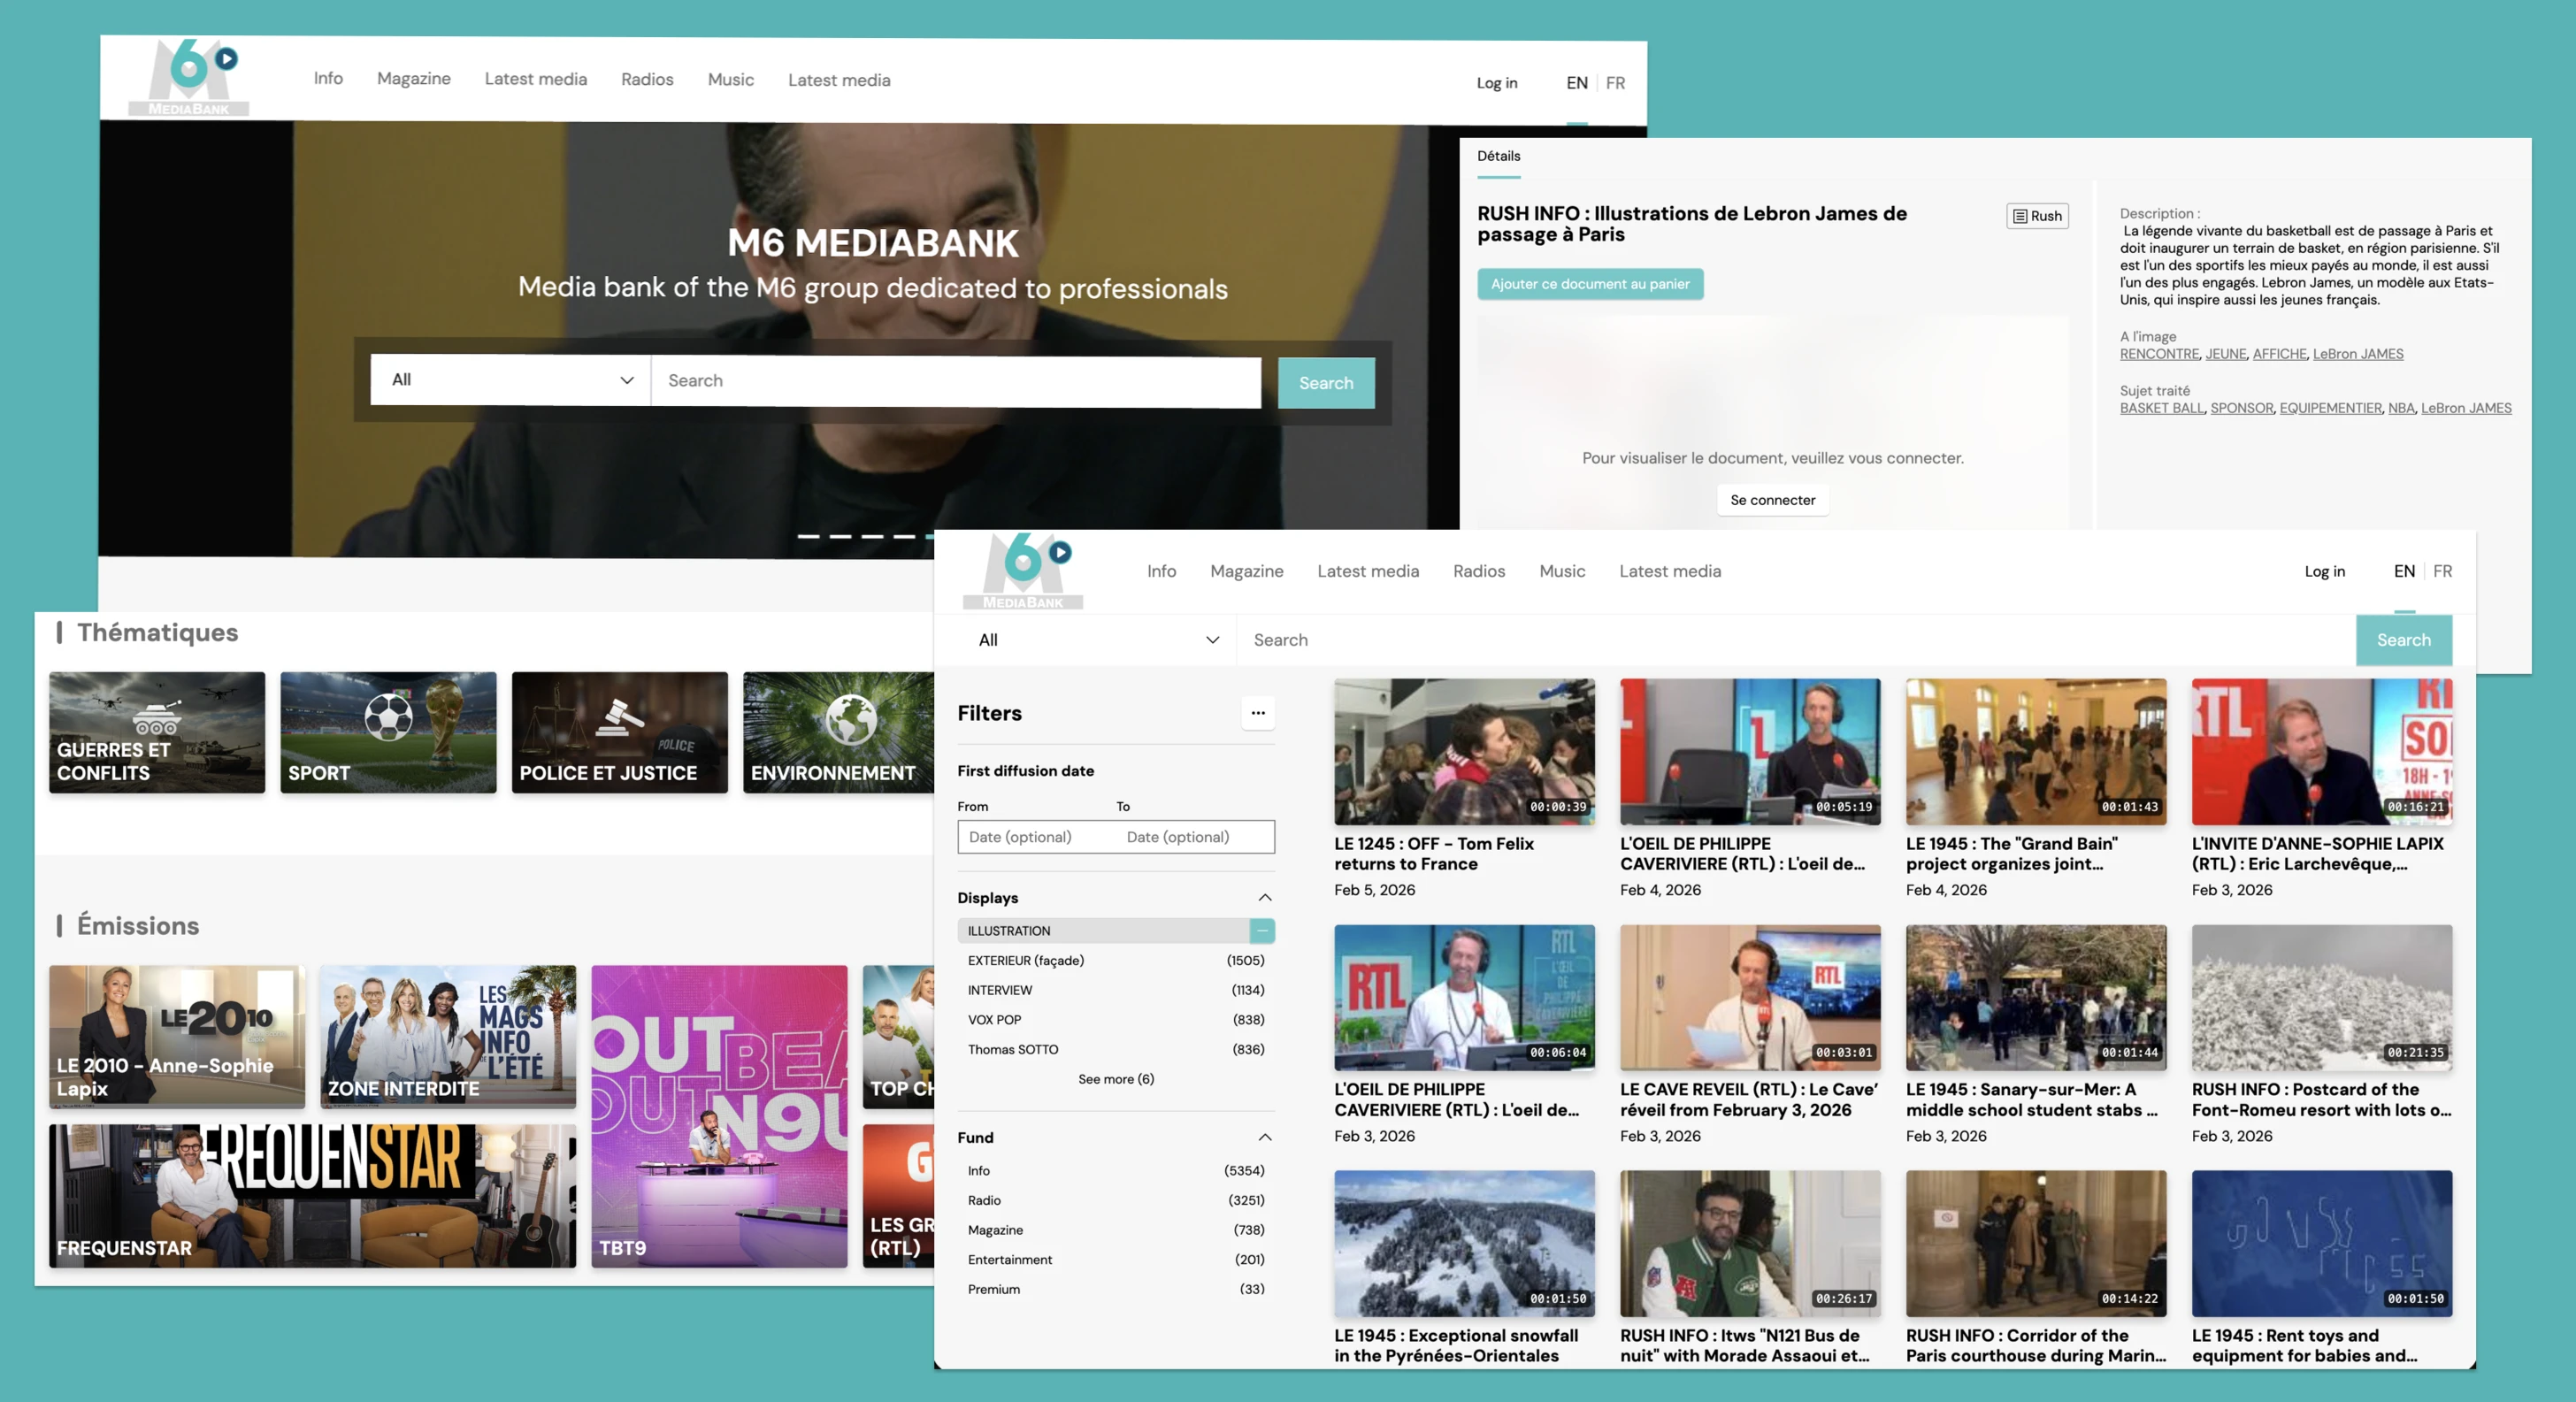The height and width of the screenshot is (1402, 2576).
Task: Click the Se connecter button
Action: click(1773, 500)
